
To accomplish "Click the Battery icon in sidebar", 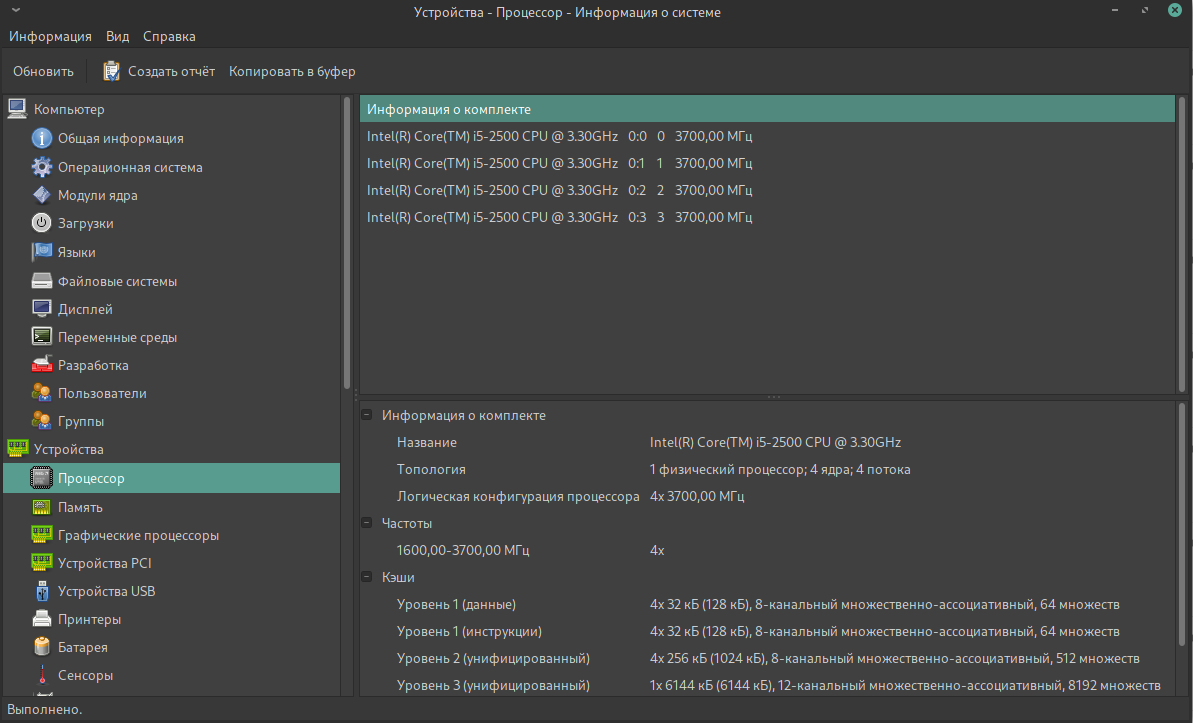I will (42, 647).
